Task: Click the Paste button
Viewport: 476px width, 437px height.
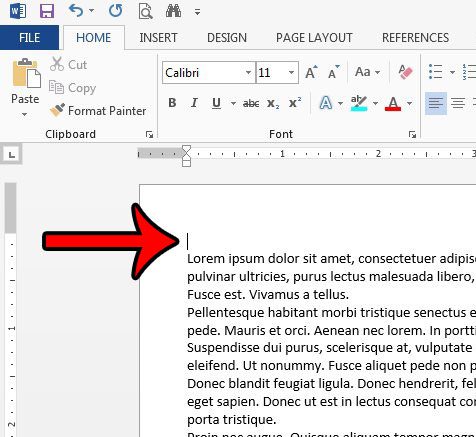Action: [25, 88]
